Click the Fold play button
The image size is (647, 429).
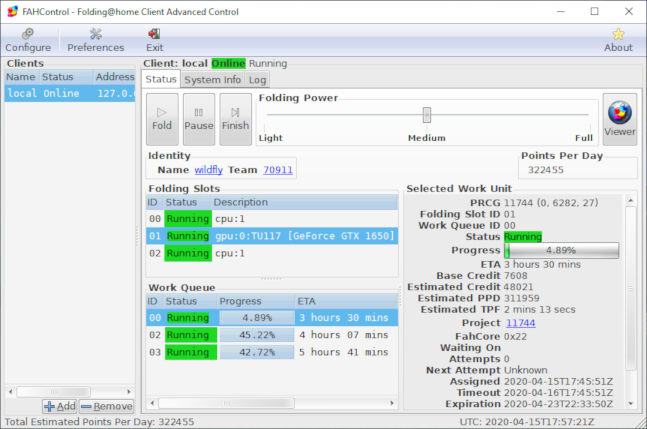162,119
